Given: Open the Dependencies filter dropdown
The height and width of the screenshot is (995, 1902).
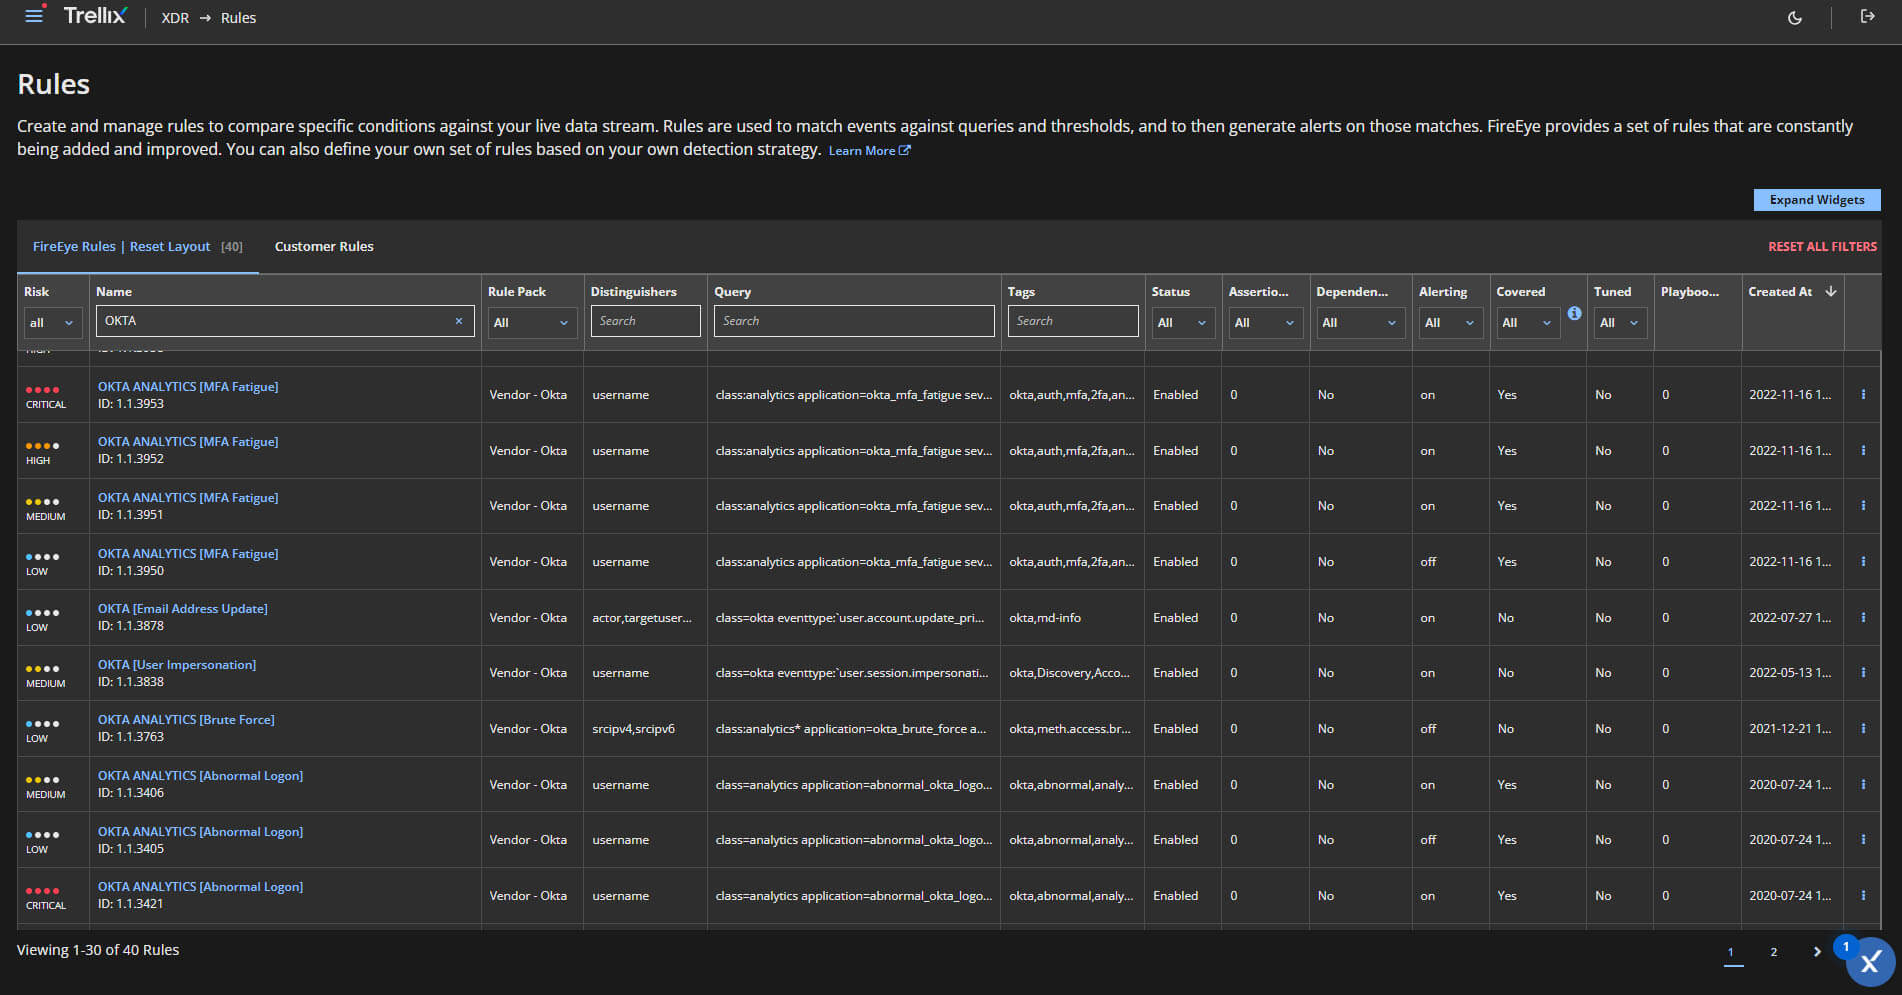Looking at the screenshot, I should click(x=1361, y=323).
